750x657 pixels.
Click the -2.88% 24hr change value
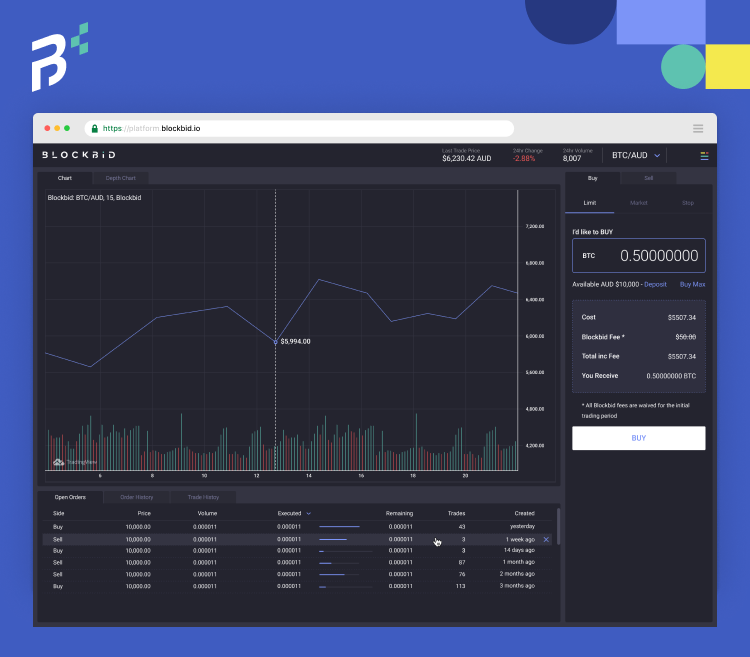tap(524, 158)
